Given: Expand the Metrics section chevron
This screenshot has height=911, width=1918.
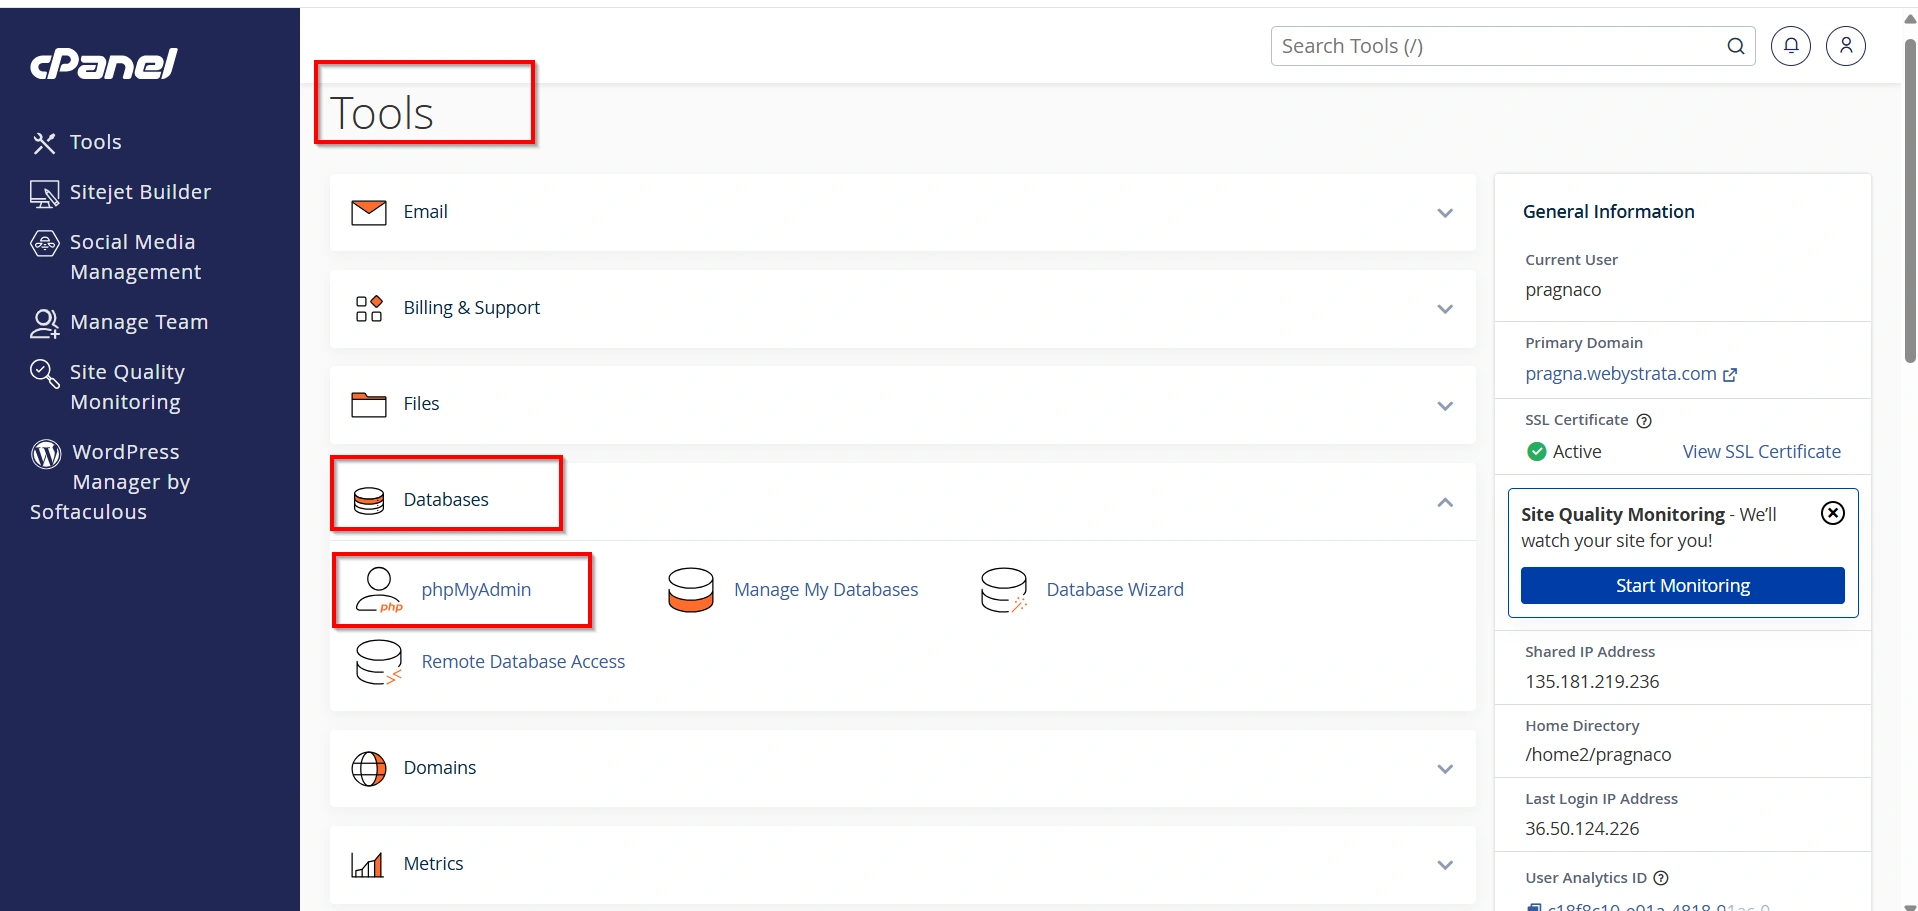Looking at the screenshot, I should [x=1445, y=865].
